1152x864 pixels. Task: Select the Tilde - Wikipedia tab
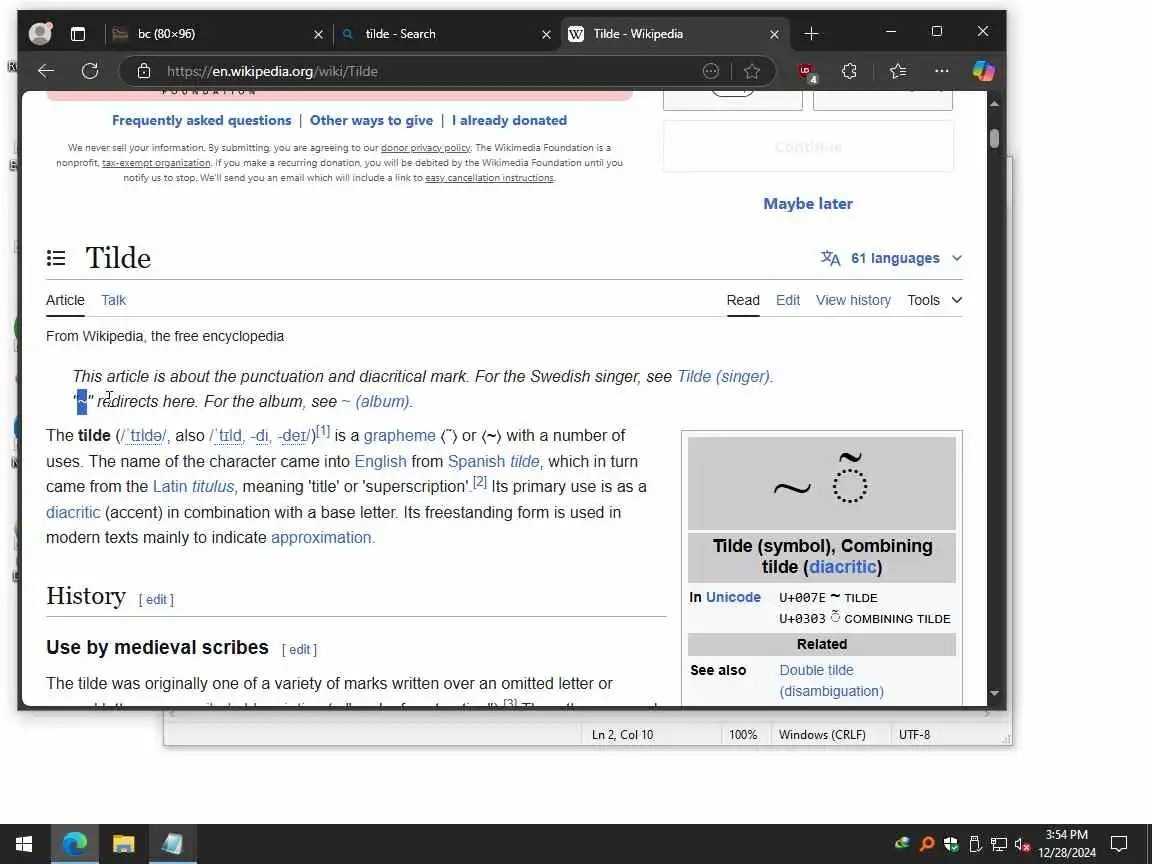click(674, 34)
